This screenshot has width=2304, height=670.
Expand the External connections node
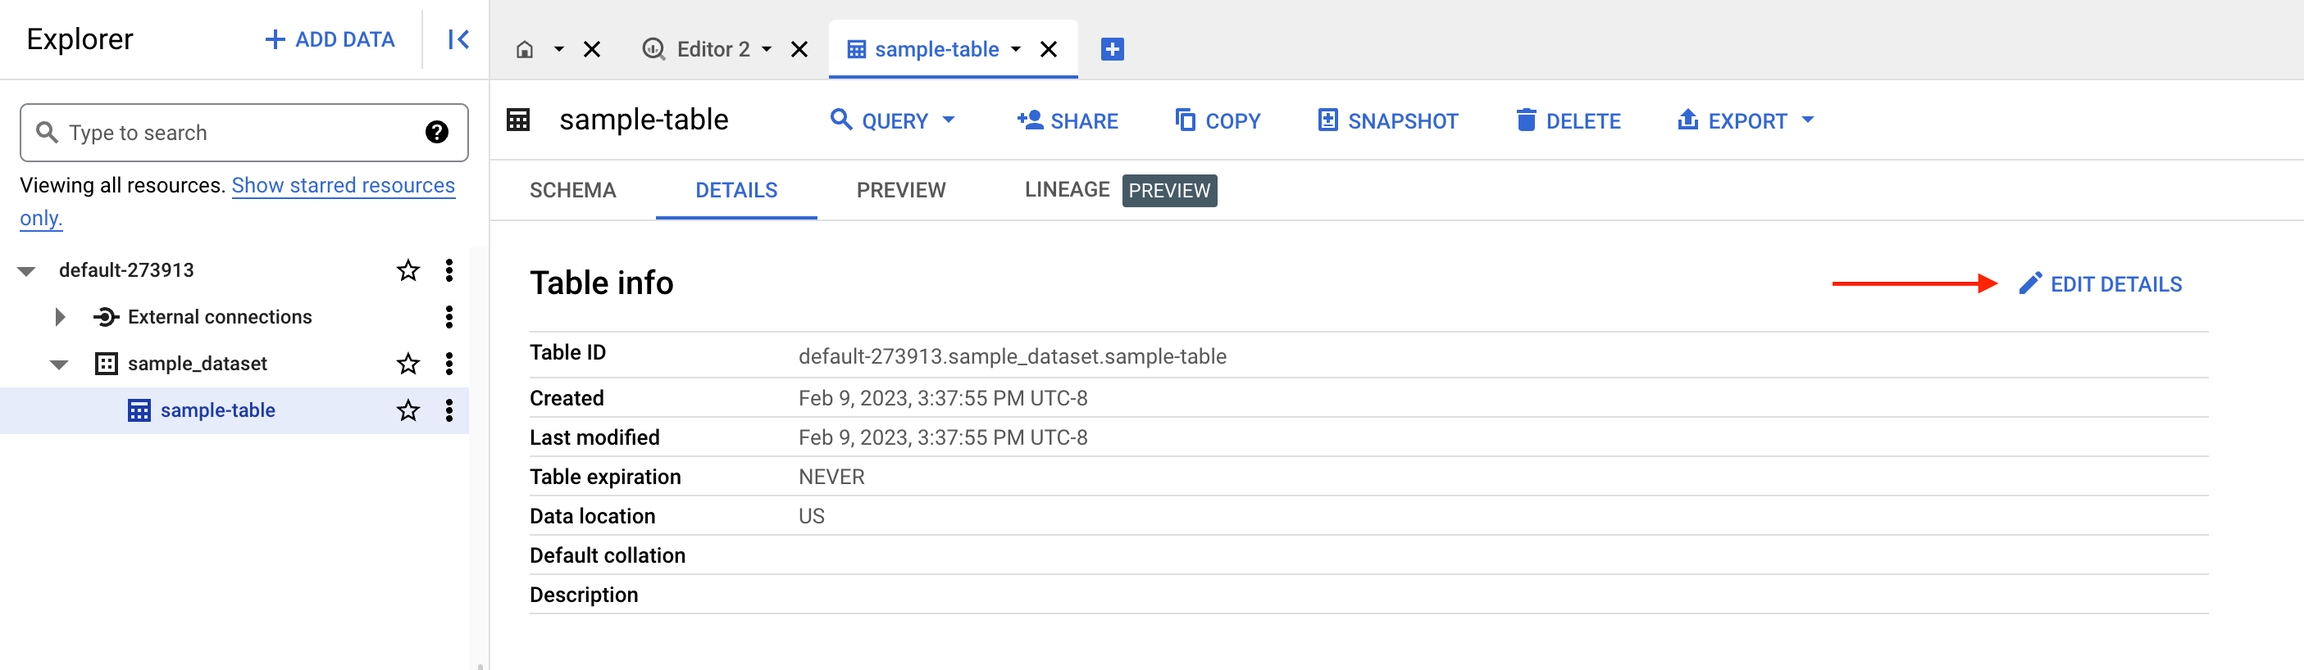click(x=60, y=317)
